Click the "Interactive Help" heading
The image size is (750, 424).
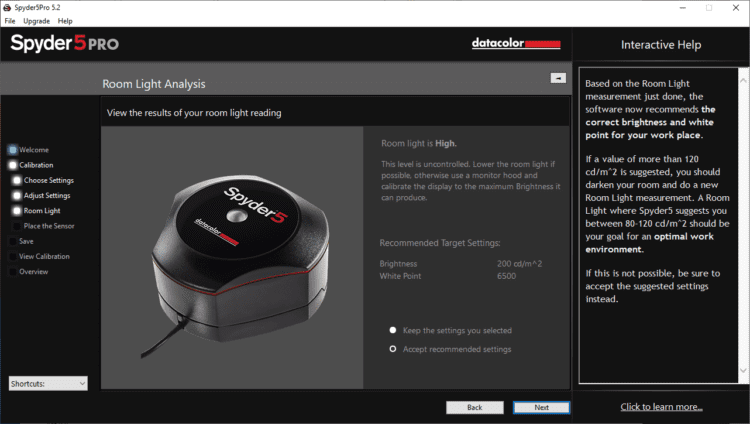pos(661,45)
